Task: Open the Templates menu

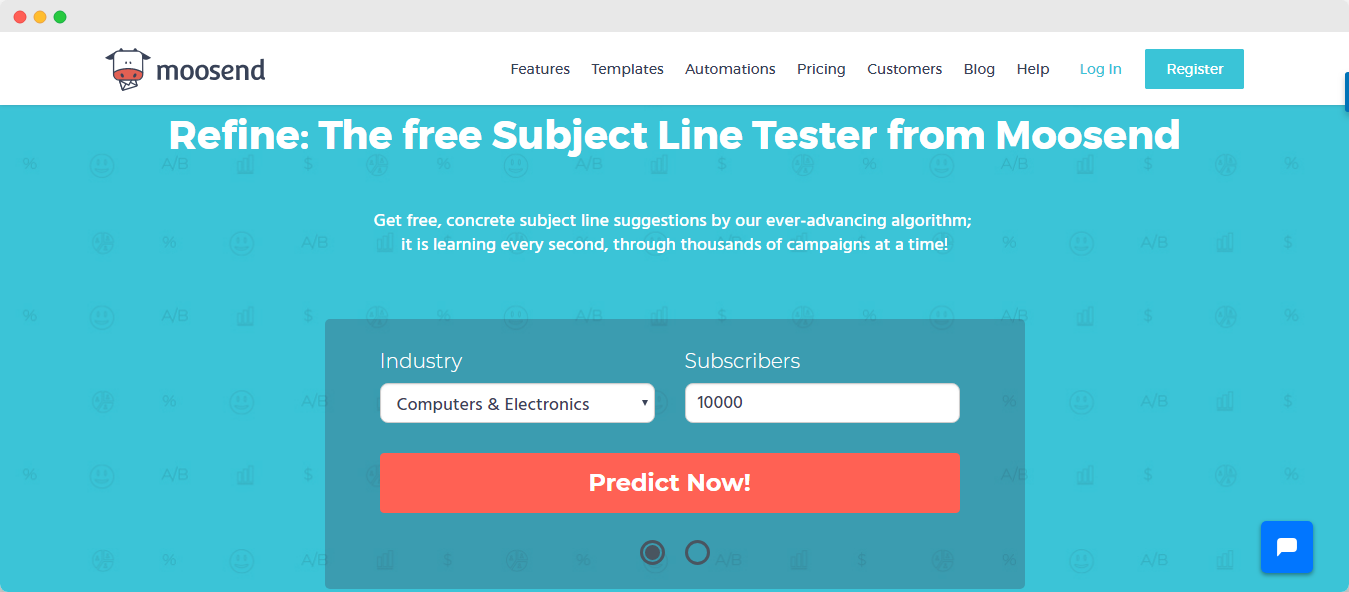Action: pyautogui.click(x=627, y=68)
